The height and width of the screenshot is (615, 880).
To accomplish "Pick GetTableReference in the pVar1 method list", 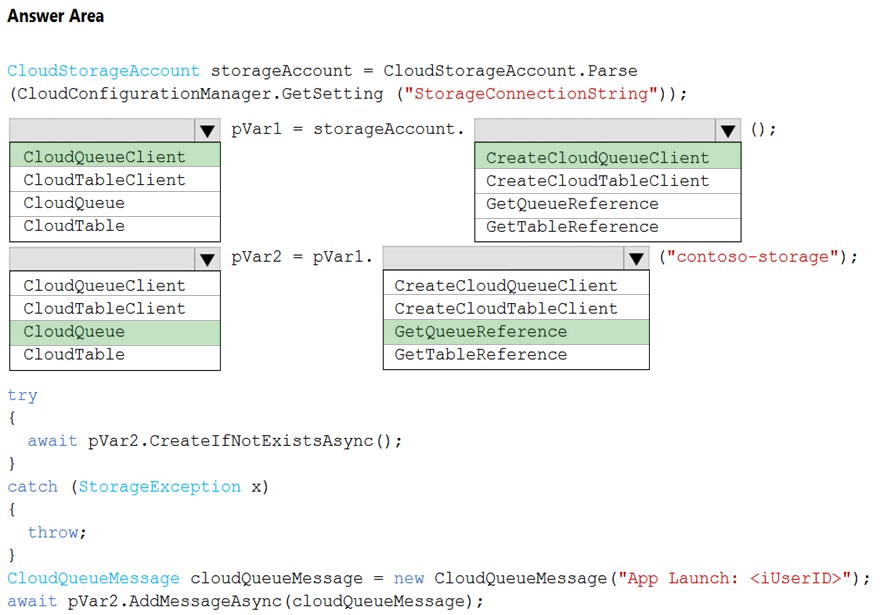I will coord(516,356).
